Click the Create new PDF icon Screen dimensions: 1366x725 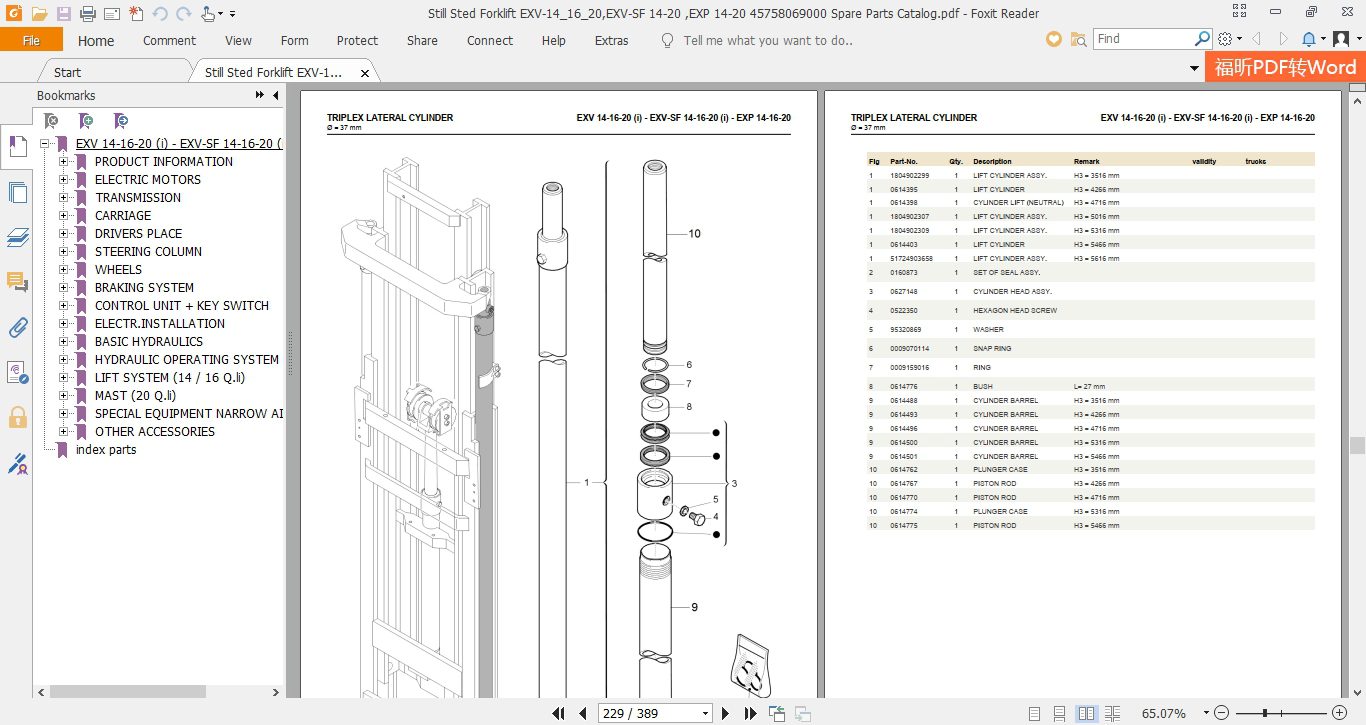pyautogui.click(x=135, y=14)
